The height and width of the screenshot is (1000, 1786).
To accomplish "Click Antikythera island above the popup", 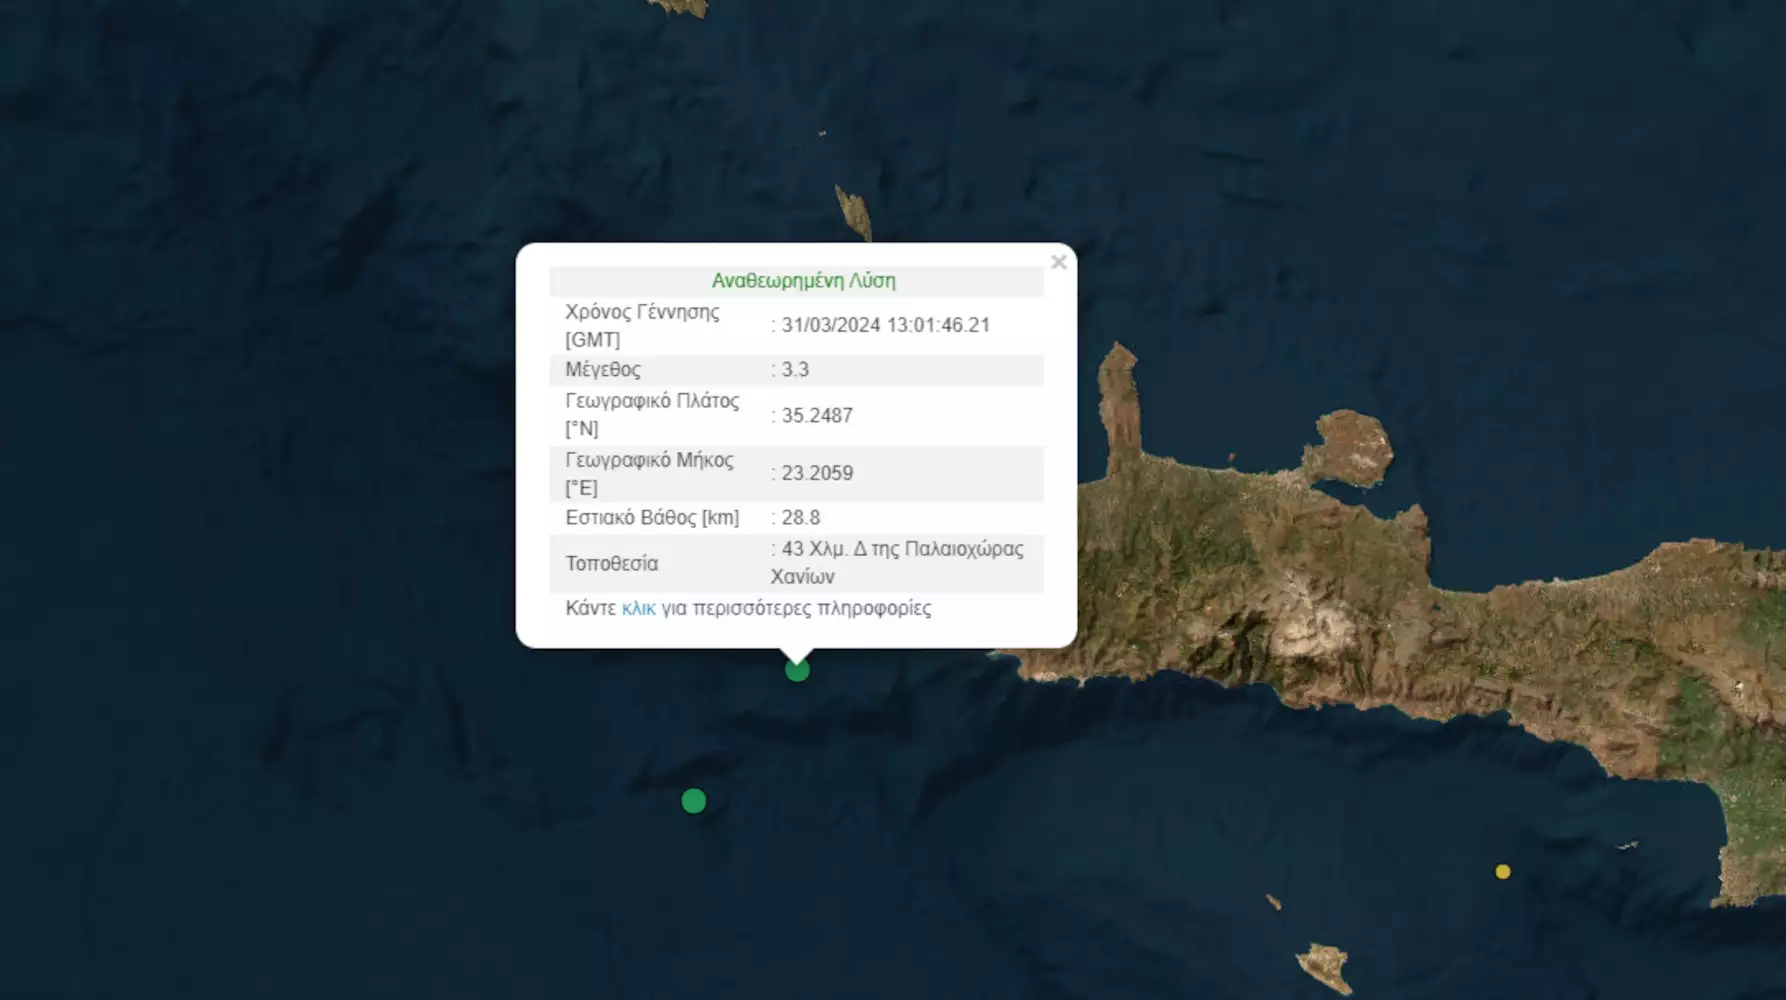I will coord(853,212).
